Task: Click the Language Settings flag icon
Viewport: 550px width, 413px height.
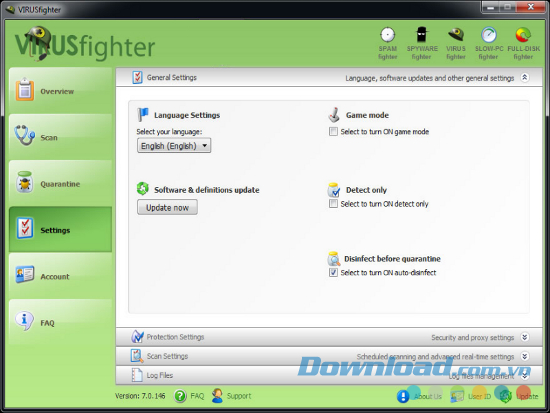Action: 143,114
